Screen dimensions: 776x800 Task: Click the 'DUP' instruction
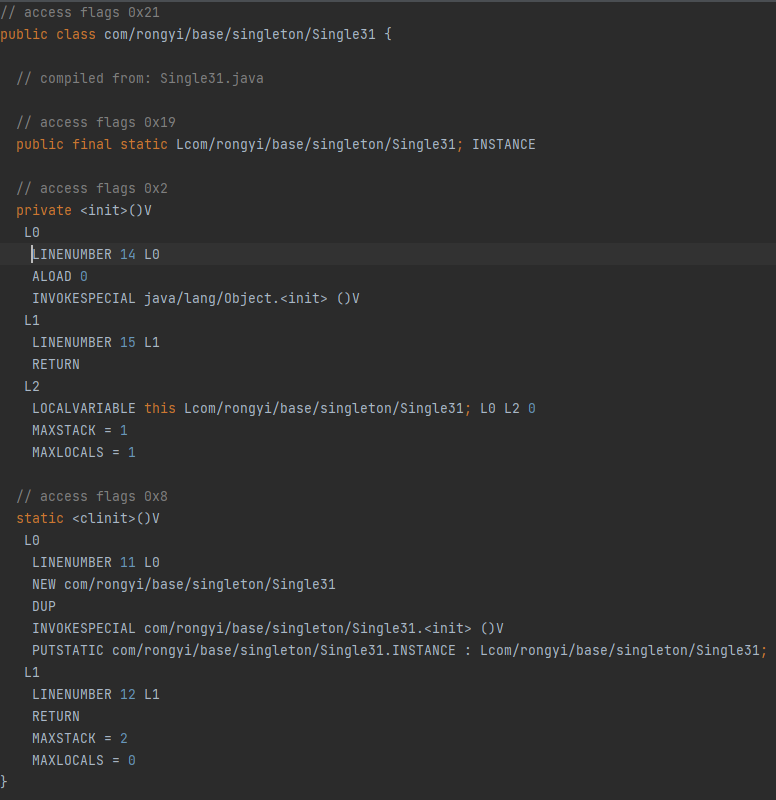click(44, 606)
